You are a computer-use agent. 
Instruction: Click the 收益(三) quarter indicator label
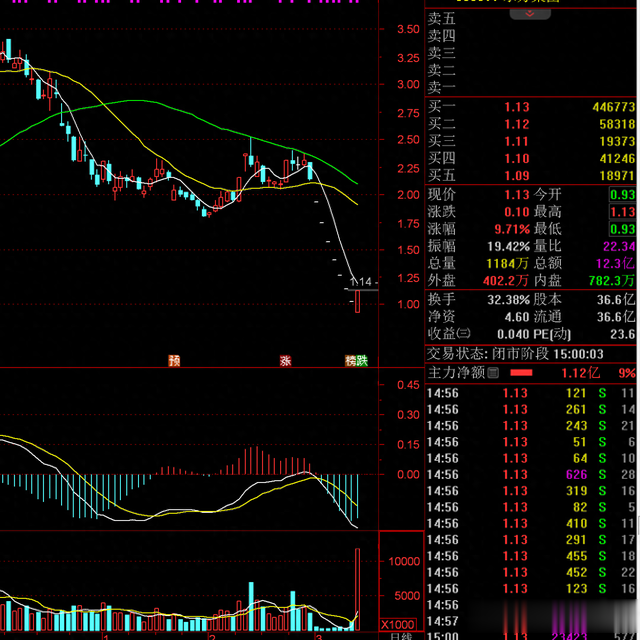[x=449, y=334]
